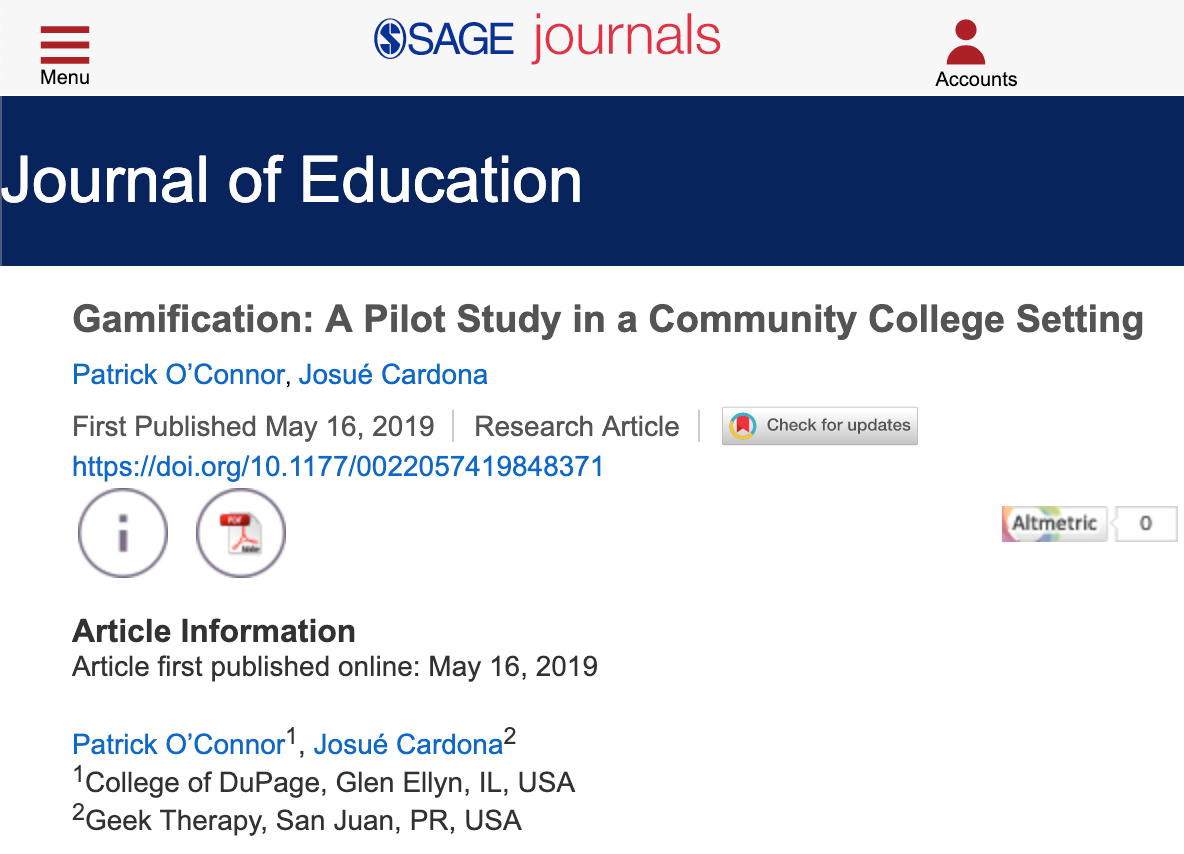The image size is (1184, 854).
Task: Open the article information icon
Action: pos(123,533)
